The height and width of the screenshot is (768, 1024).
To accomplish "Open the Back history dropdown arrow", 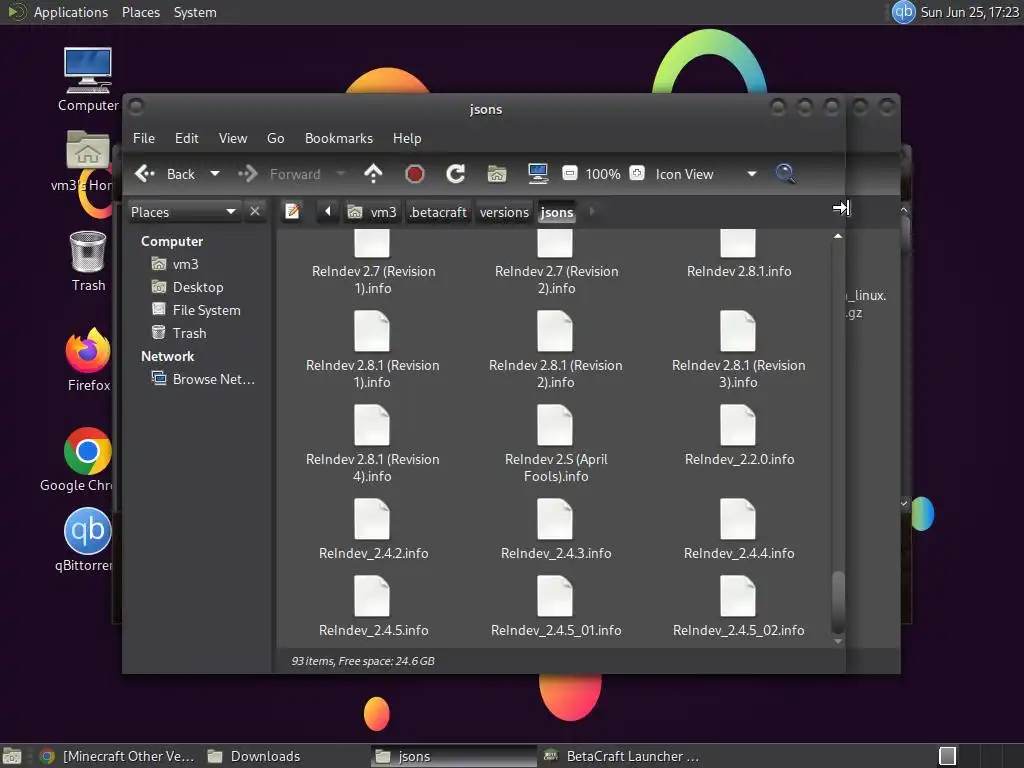I will (x=214, y=174).
